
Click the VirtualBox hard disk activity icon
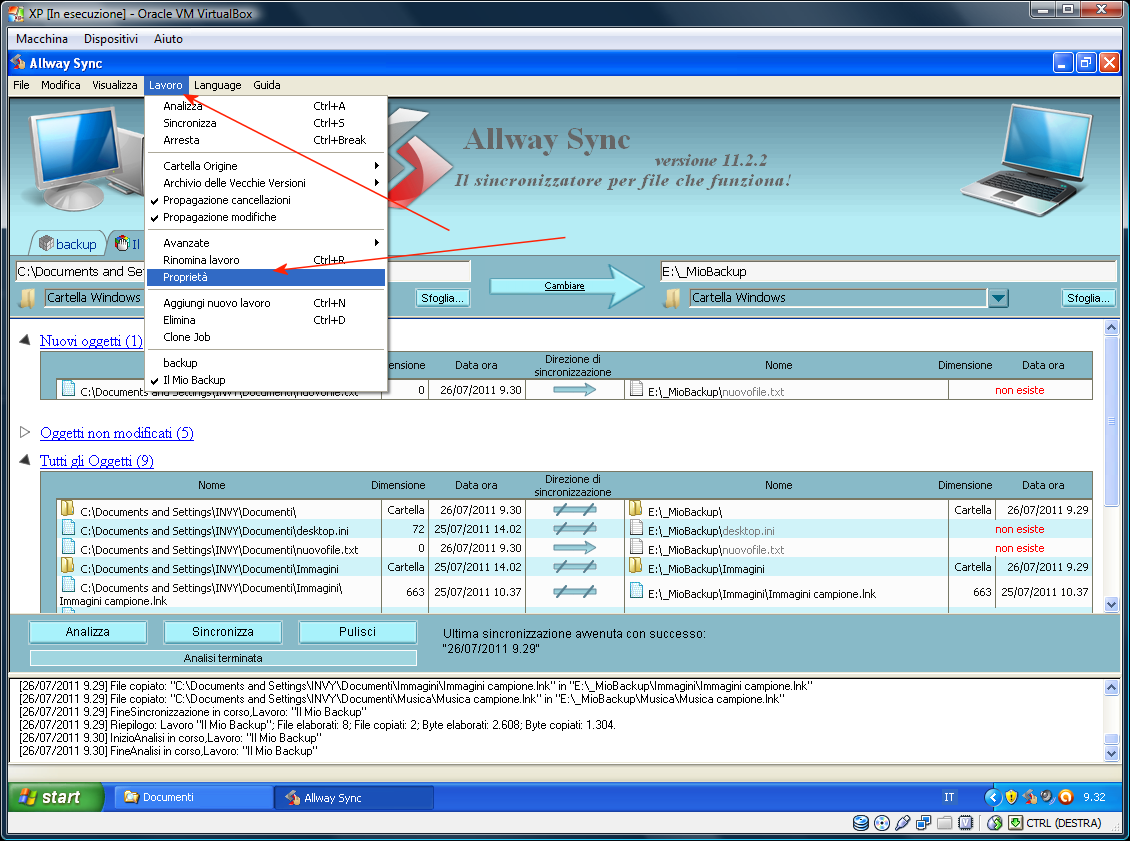(860, 823)
